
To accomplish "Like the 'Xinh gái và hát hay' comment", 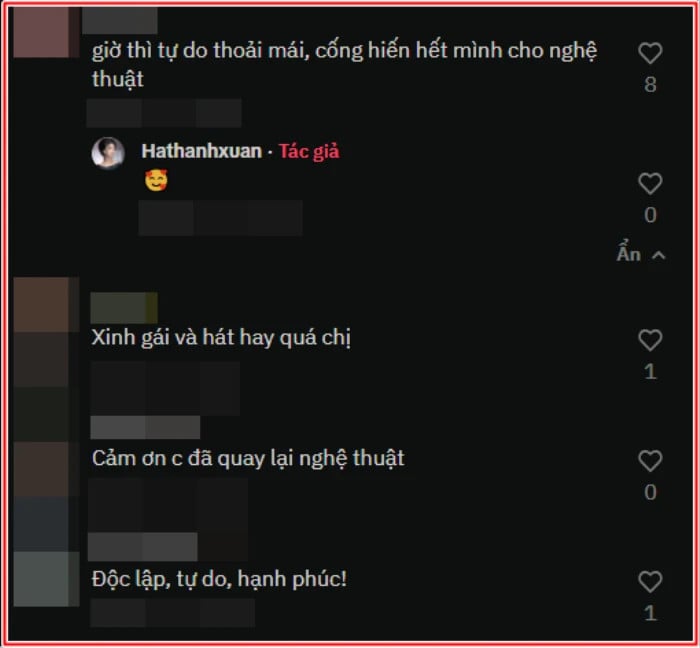I will (x=650, y=340).
